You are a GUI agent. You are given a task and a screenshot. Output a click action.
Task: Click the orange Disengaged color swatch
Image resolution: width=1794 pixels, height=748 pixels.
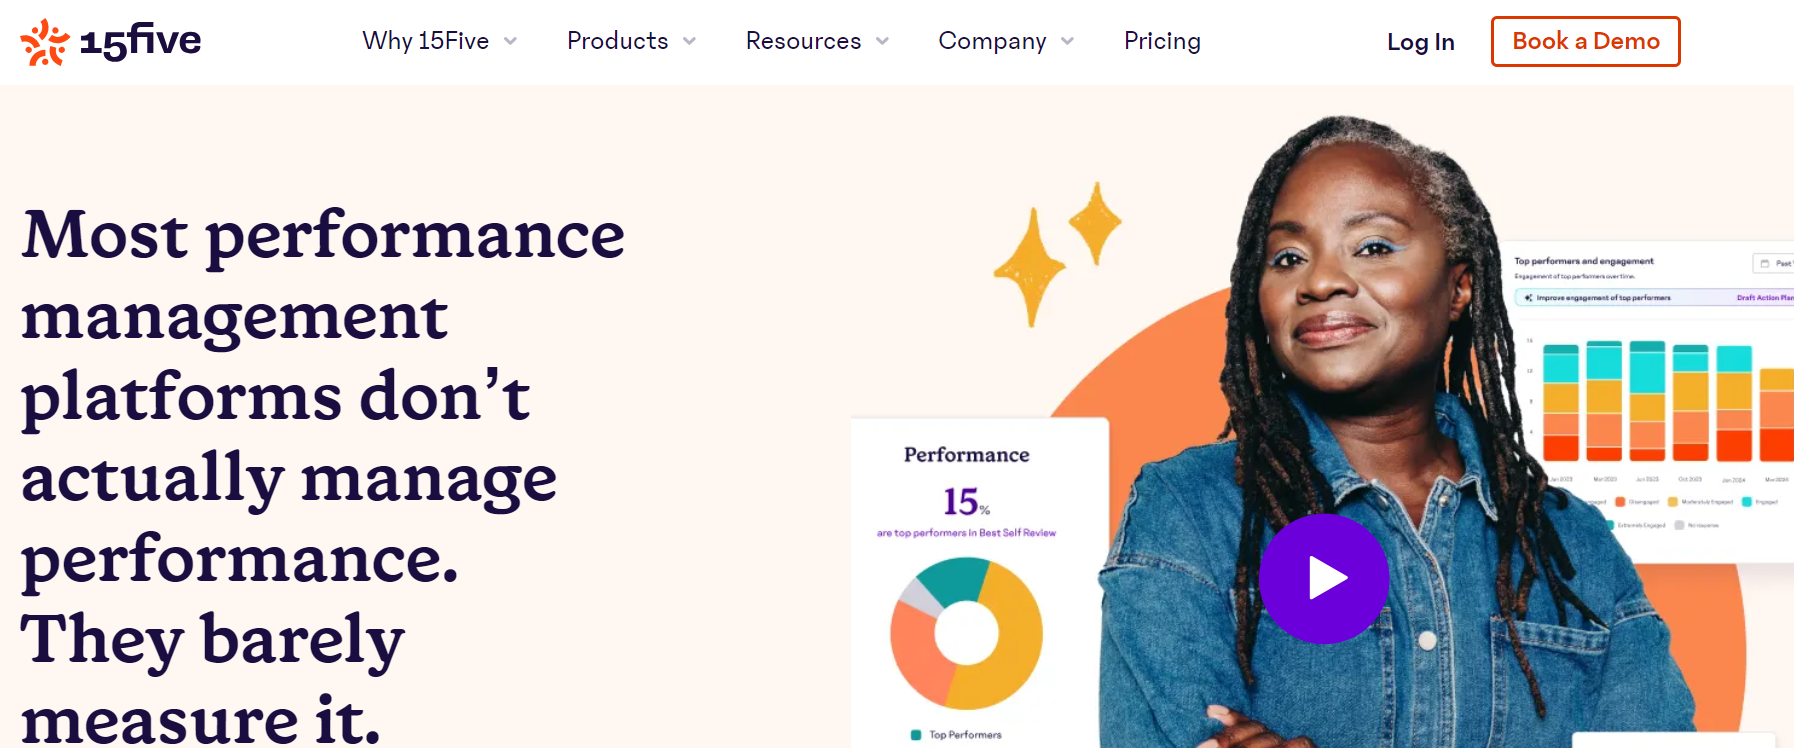pos(1621,502)
